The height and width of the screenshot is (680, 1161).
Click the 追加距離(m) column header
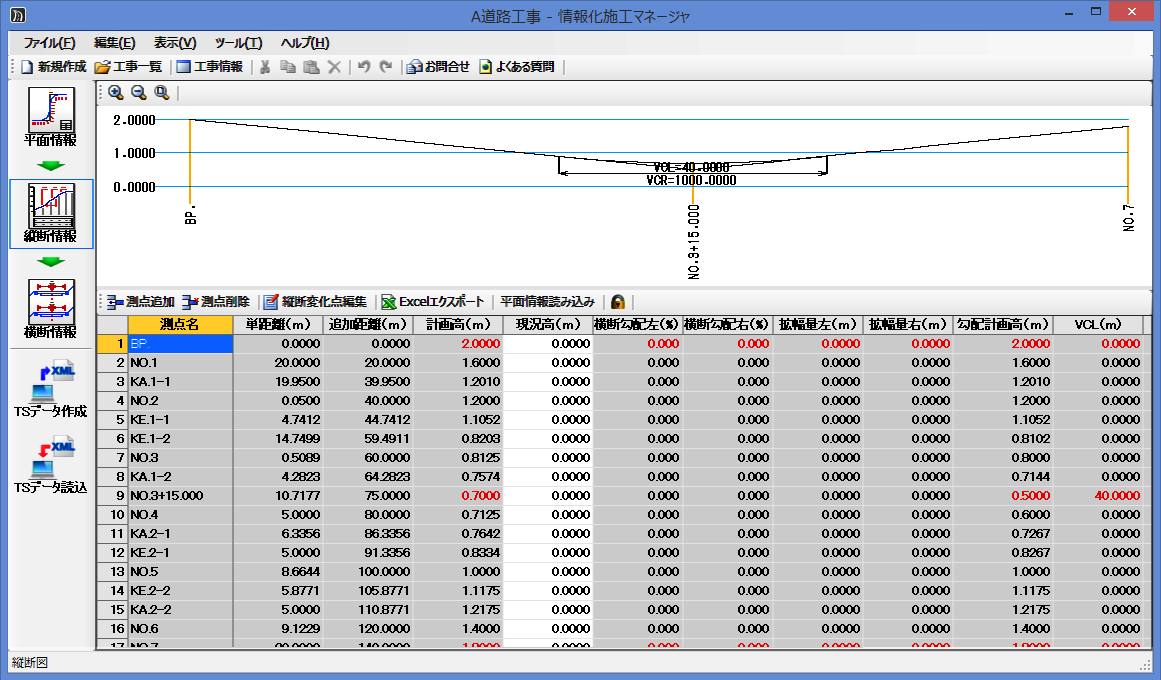point(368,324)
